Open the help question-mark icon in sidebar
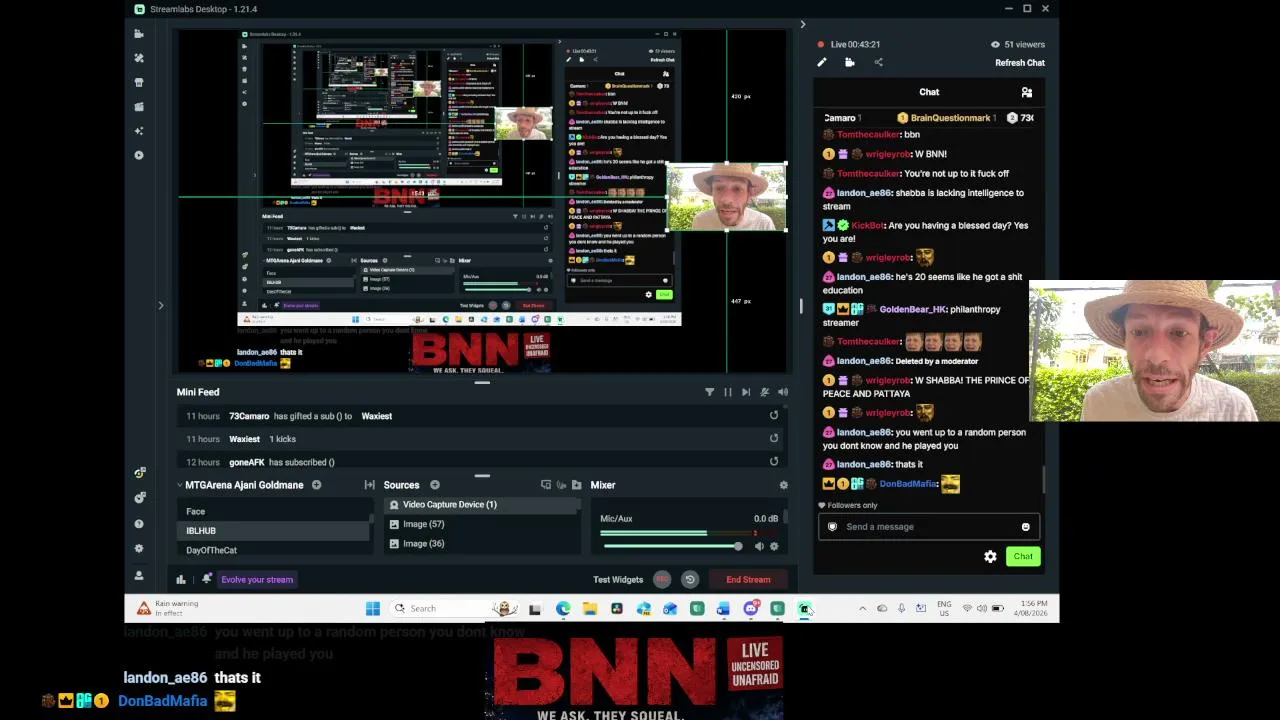This screenshot has height=720, width=1280. click(139, 523)
